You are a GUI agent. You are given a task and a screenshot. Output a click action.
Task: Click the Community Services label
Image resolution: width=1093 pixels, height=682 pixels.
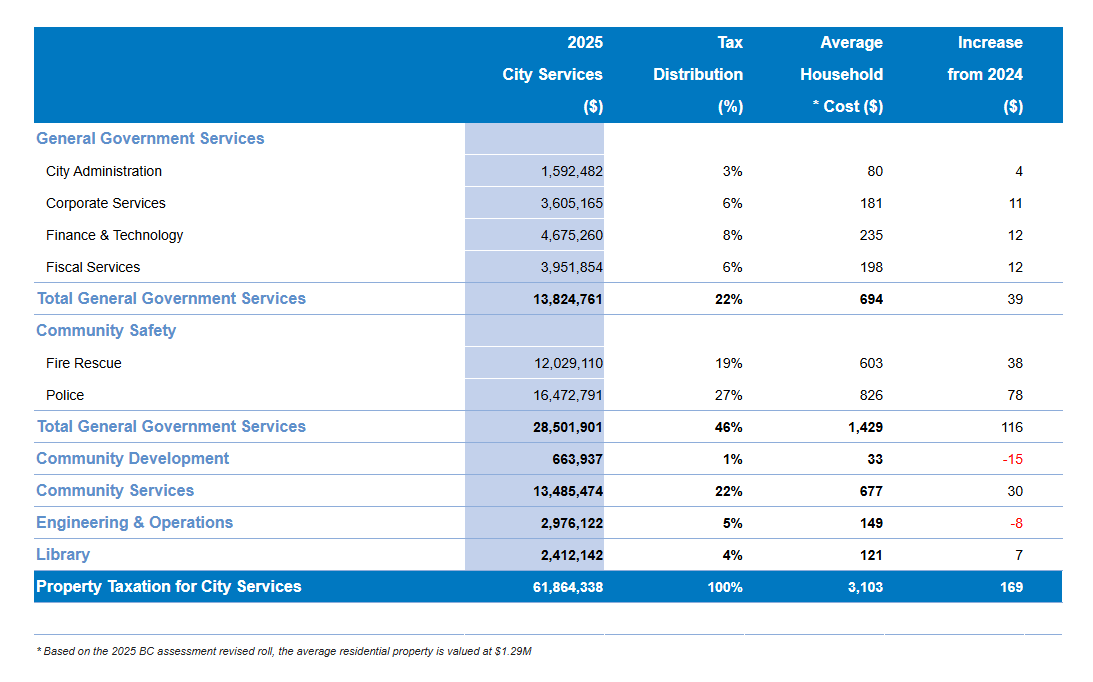pos(115,491)
